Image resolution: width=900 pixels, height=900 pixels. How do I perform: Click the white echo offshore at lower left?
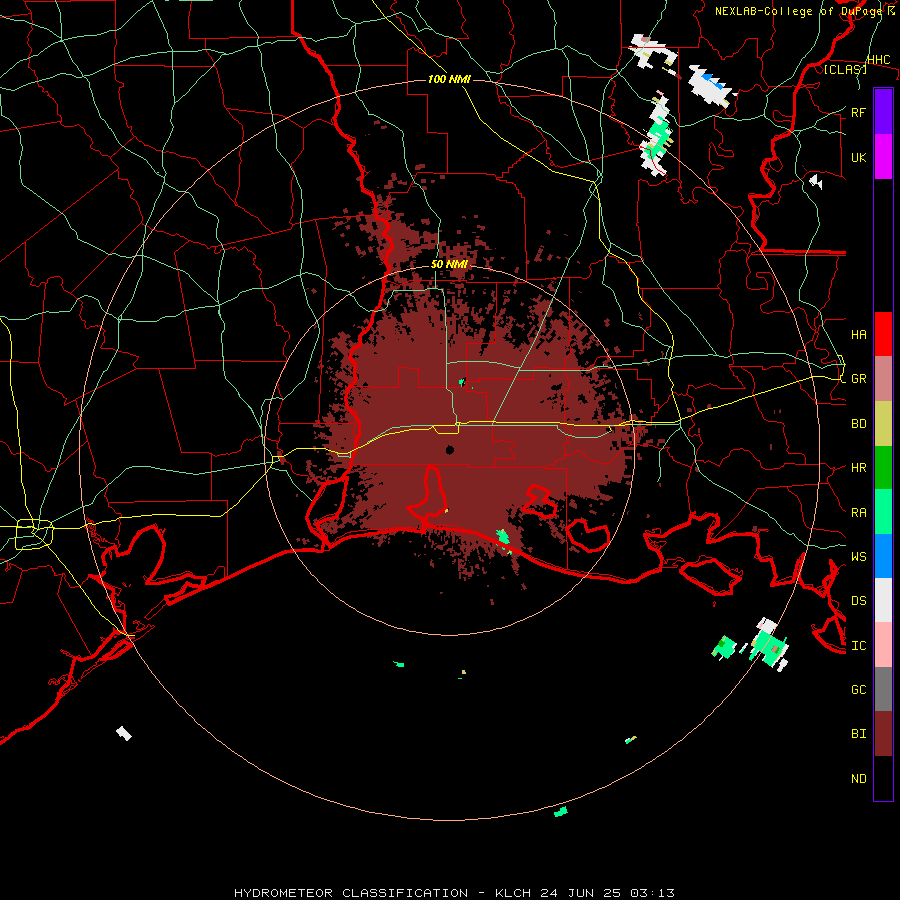(x=123, y=733)
